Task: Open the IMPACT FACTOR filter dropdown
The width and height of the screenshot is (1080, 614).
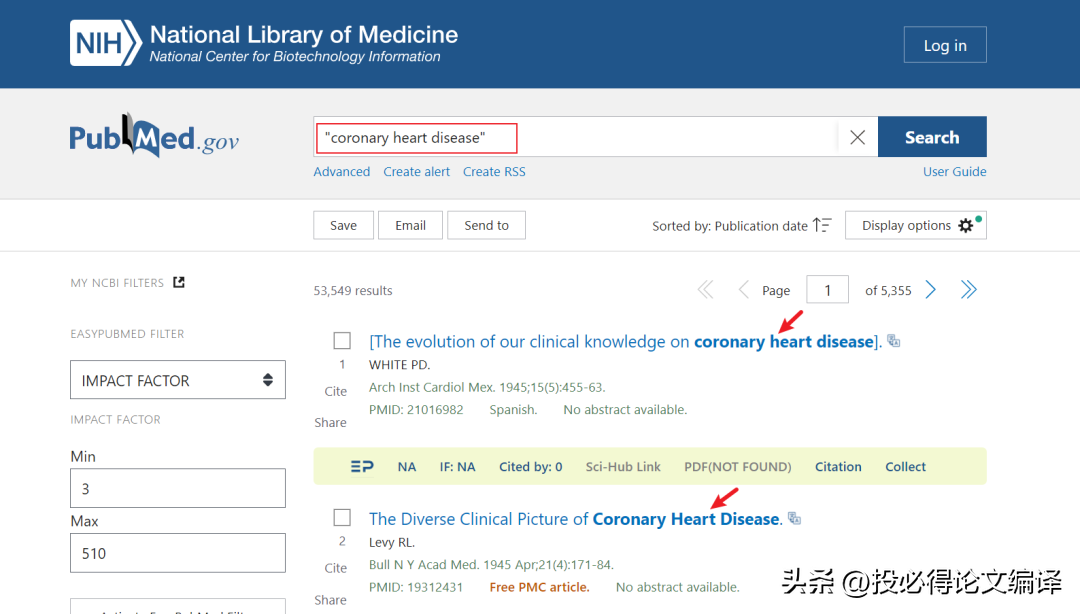Action: point(178,380)
